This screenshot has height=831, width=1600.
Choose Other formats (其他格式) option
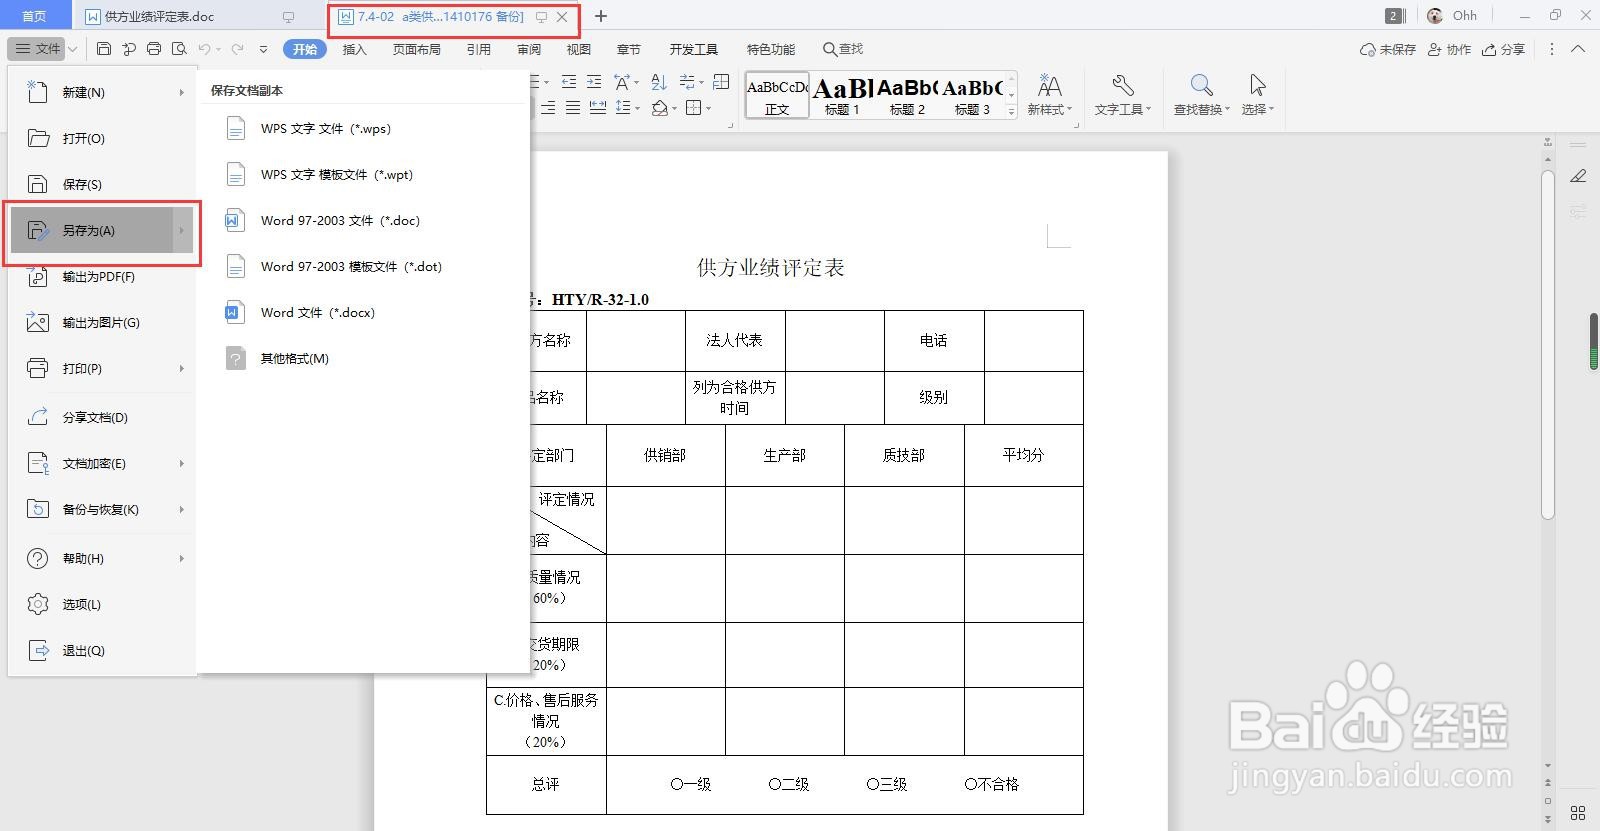[x=363, y=359]
